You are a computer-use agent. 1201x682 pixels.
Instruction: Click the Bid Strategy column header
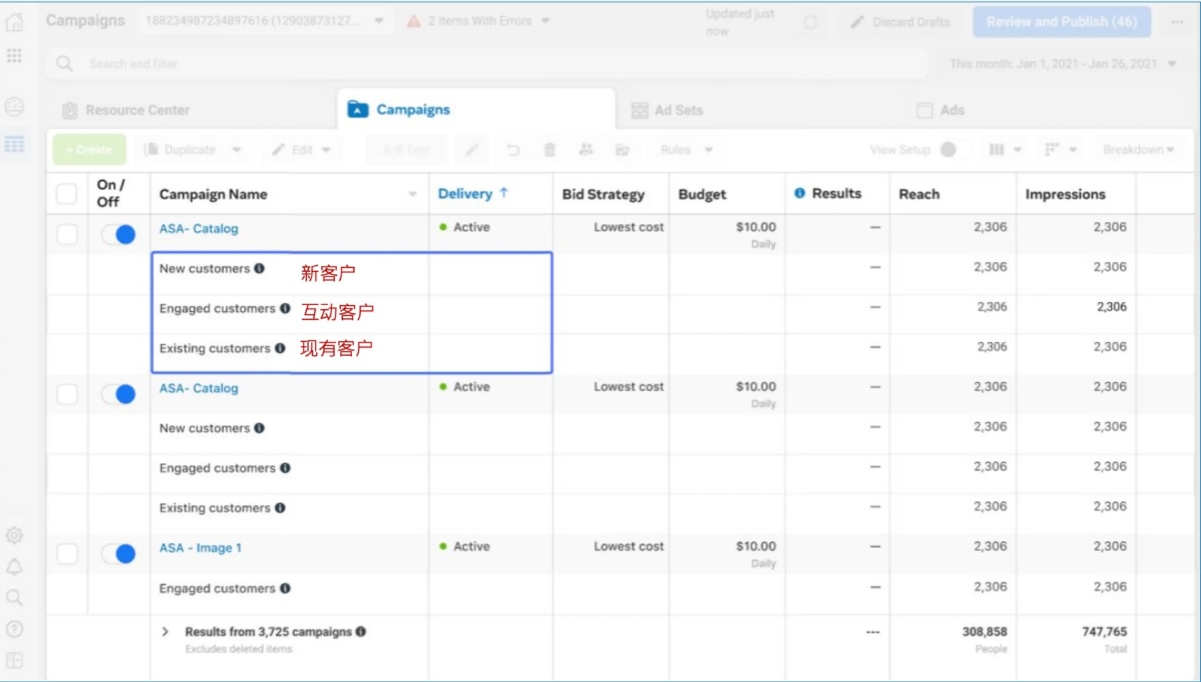(603, 195)
